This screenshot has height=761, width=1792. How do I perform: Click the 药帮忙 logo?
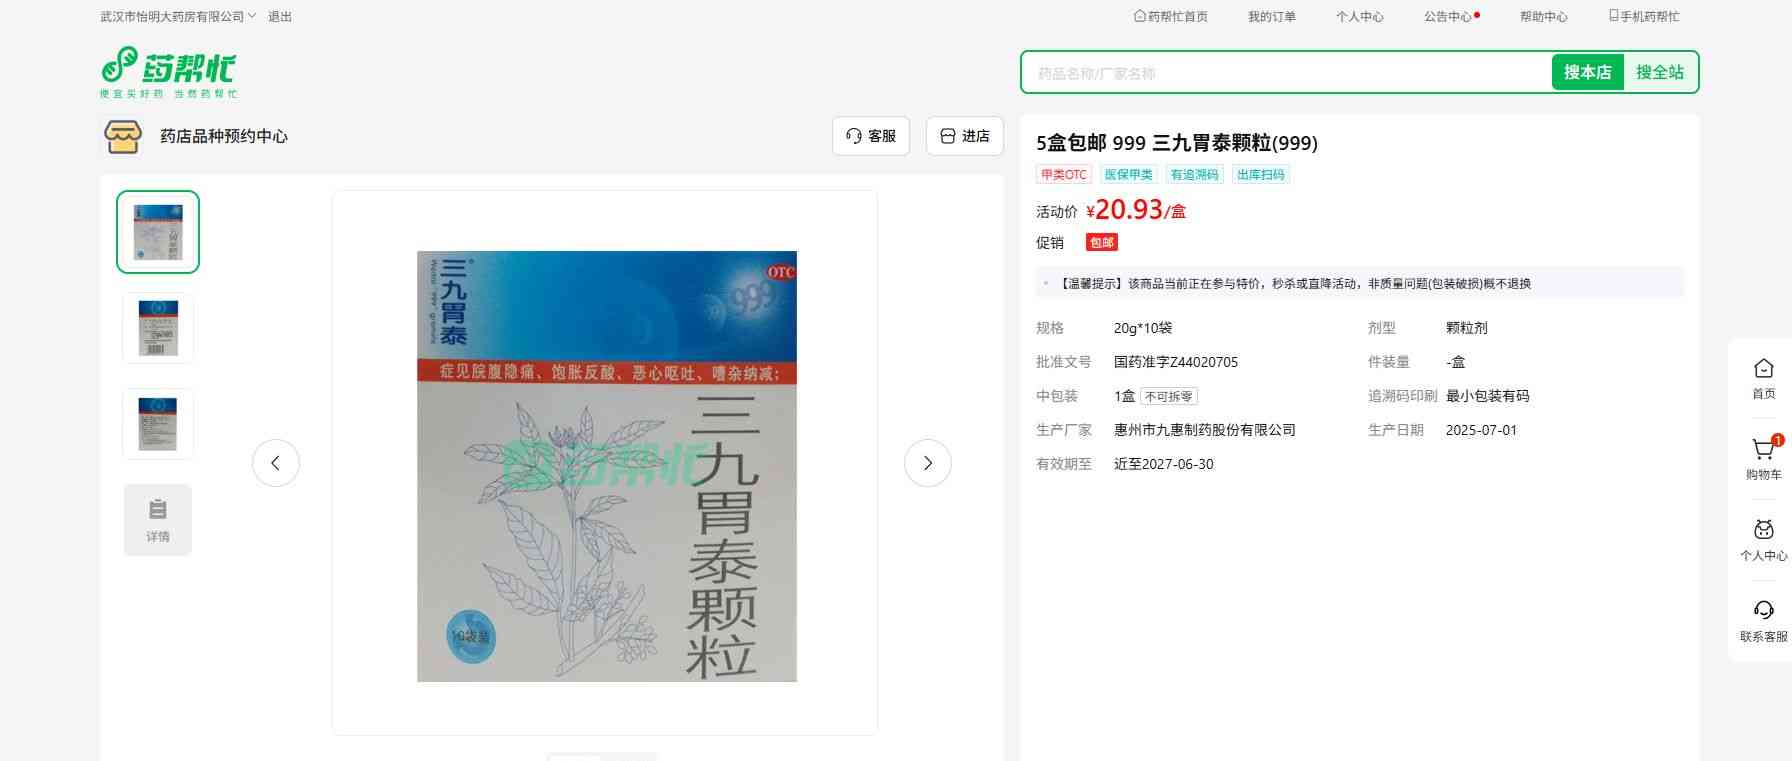pyautogui.click(x=168, y=71)
